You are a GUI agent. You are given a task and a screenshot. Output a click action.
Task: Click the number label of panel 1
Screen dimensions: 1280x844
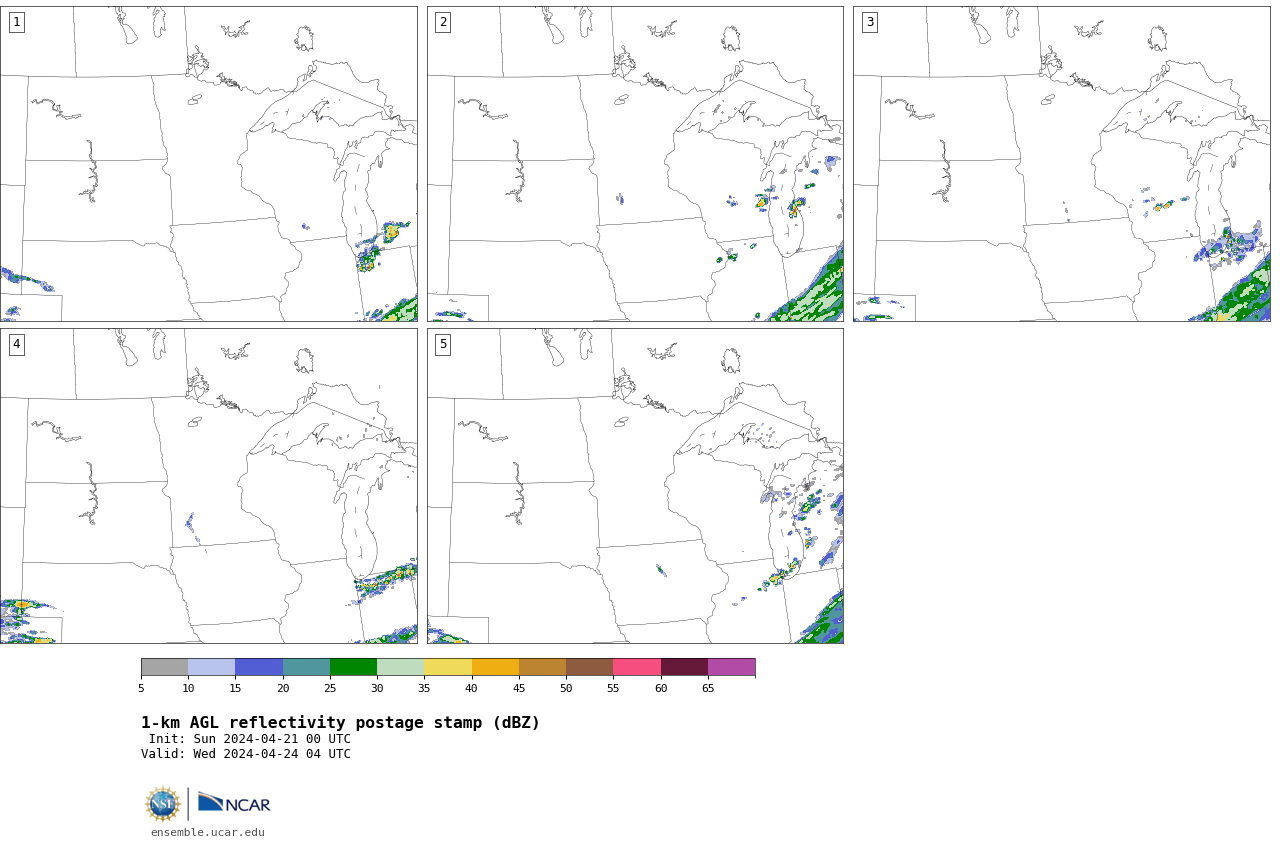point(16,22)
